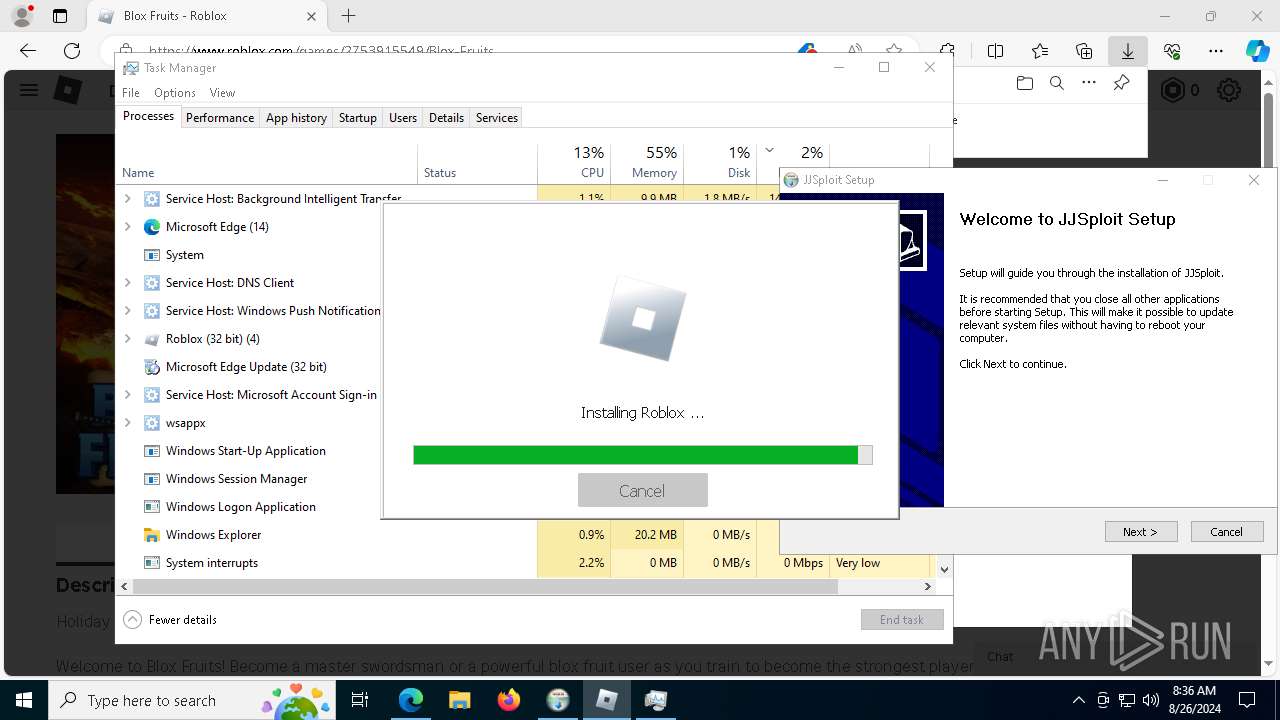Image resolution: width=1280 pixels, height=720 pixels.
Task: Pin the Downloads panel
Action: (1121, 84)
